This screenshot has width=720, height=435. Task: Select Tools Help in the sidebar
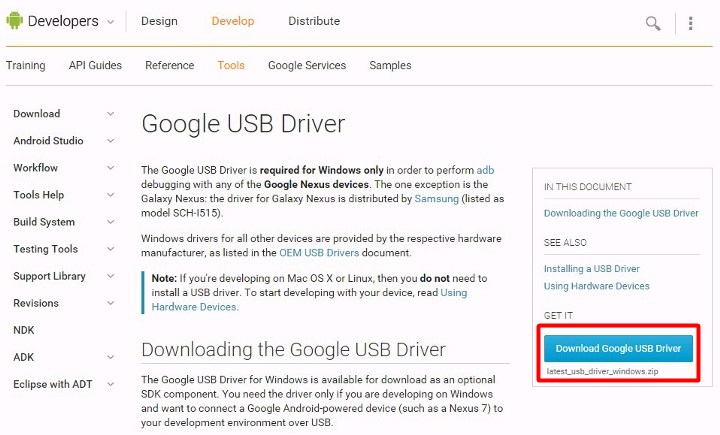(39, 195)
